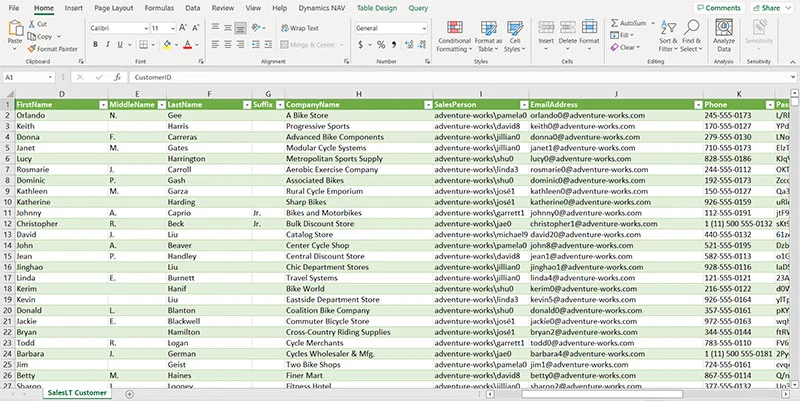800x401 pixels.
Task: Click the Fill Color bucket icon
Action: click(167, 45)
